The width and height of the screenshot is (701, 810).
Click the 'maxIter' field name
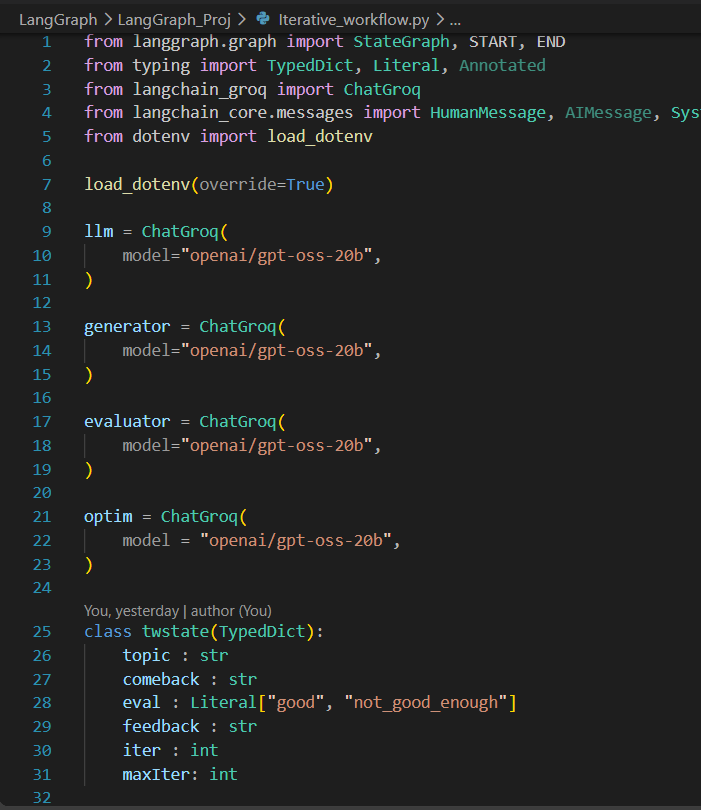point(156,774)
